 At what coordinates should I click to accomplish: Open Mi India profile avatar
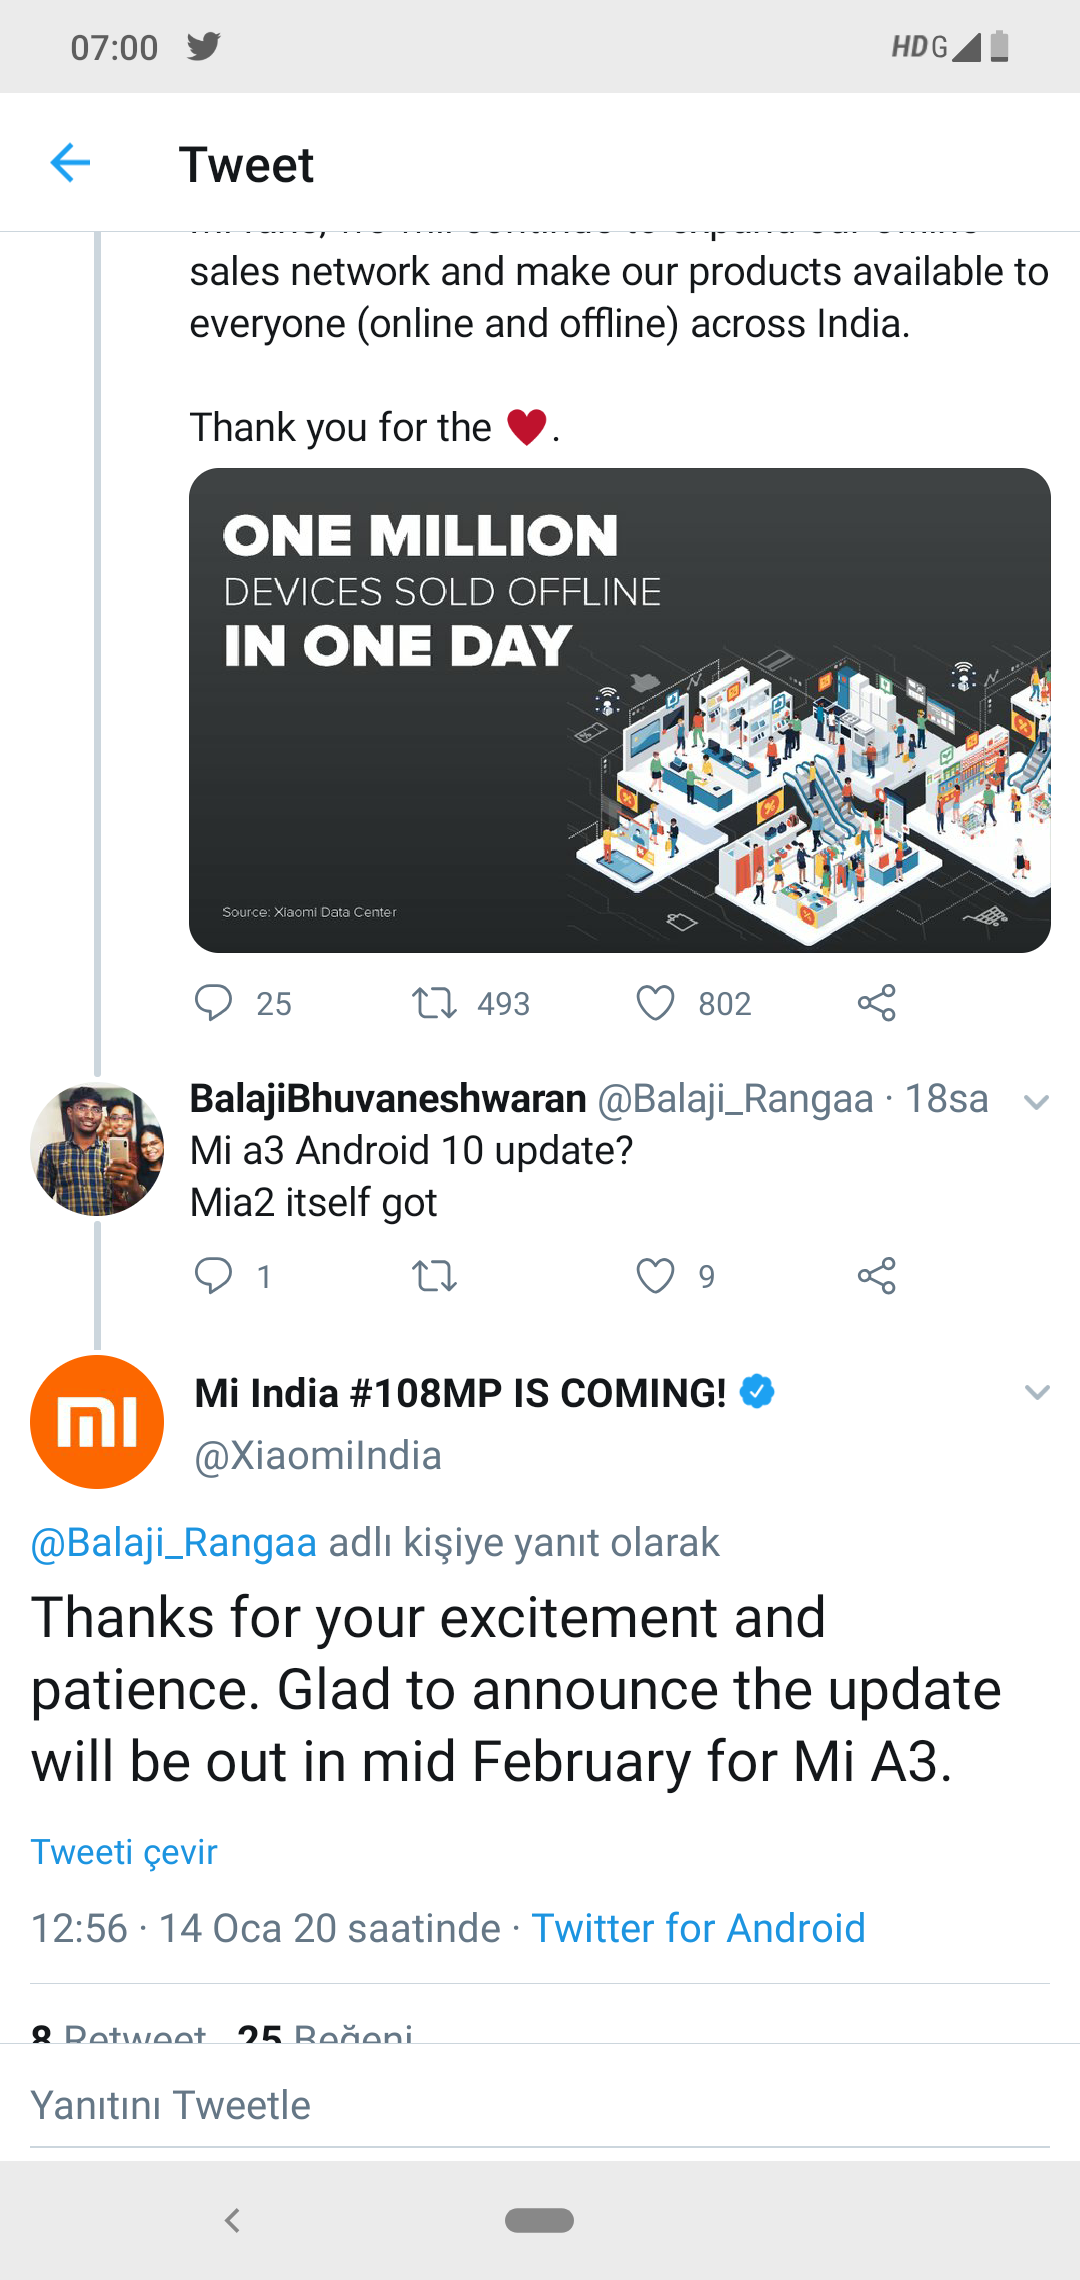coord(97,1422)
